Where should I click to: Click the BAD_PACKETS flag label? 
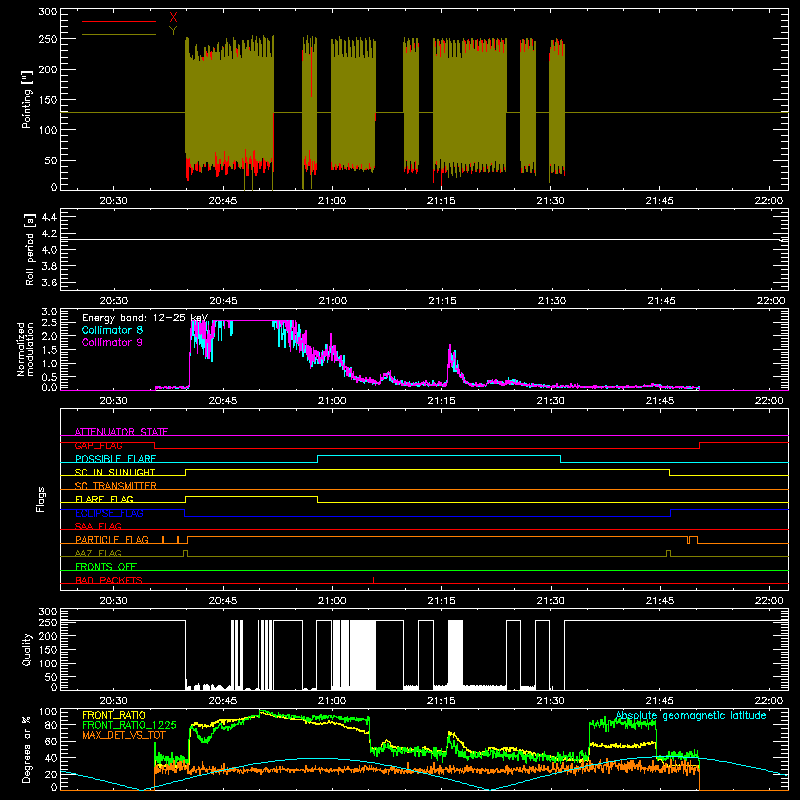click(109, 580)
